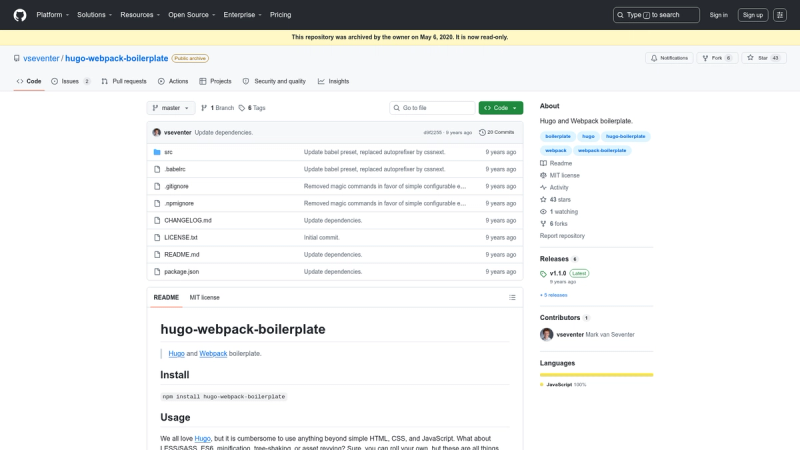Open the CHANGELOG.md file
The width and height of the screenshot is (800, 450).
pos(188,220)
